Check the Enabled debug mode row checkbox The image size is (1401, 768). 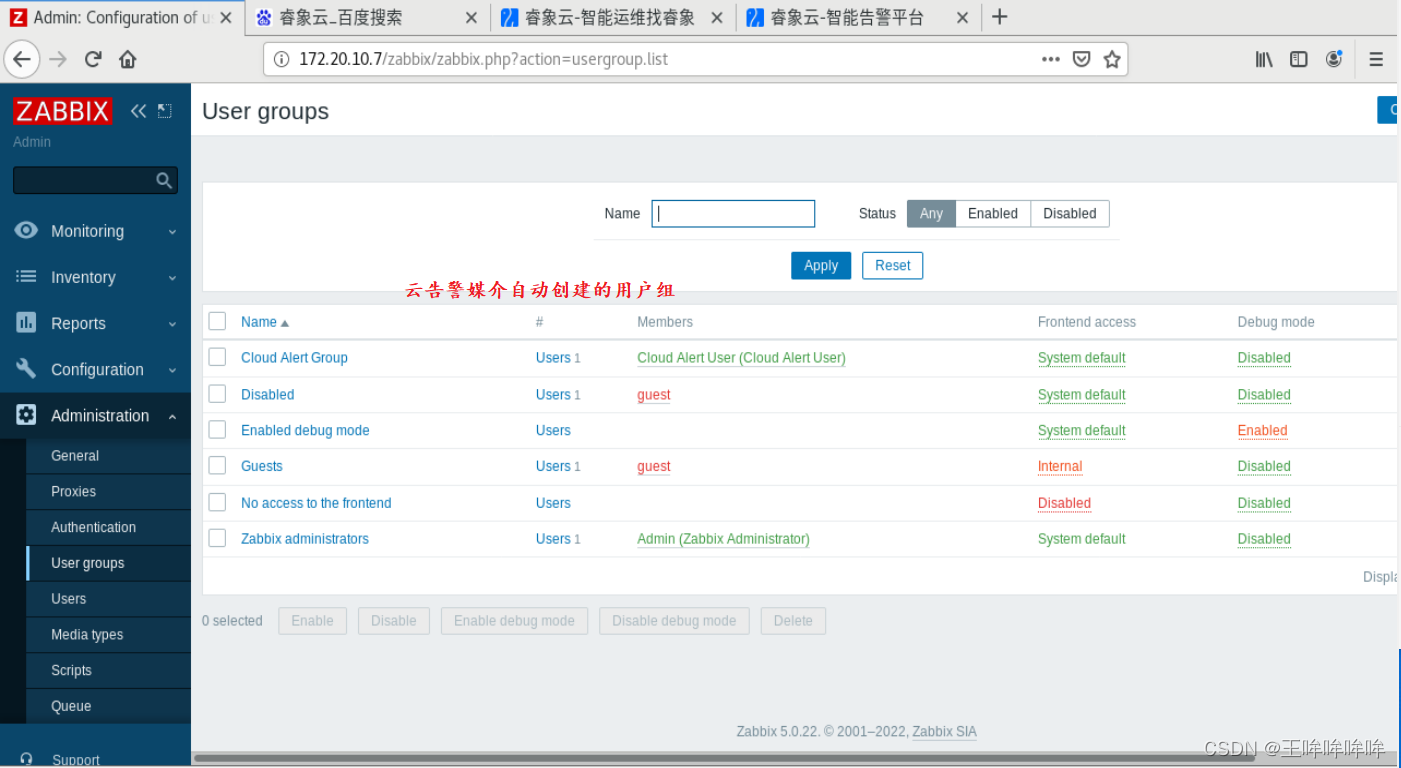point(217,429)
